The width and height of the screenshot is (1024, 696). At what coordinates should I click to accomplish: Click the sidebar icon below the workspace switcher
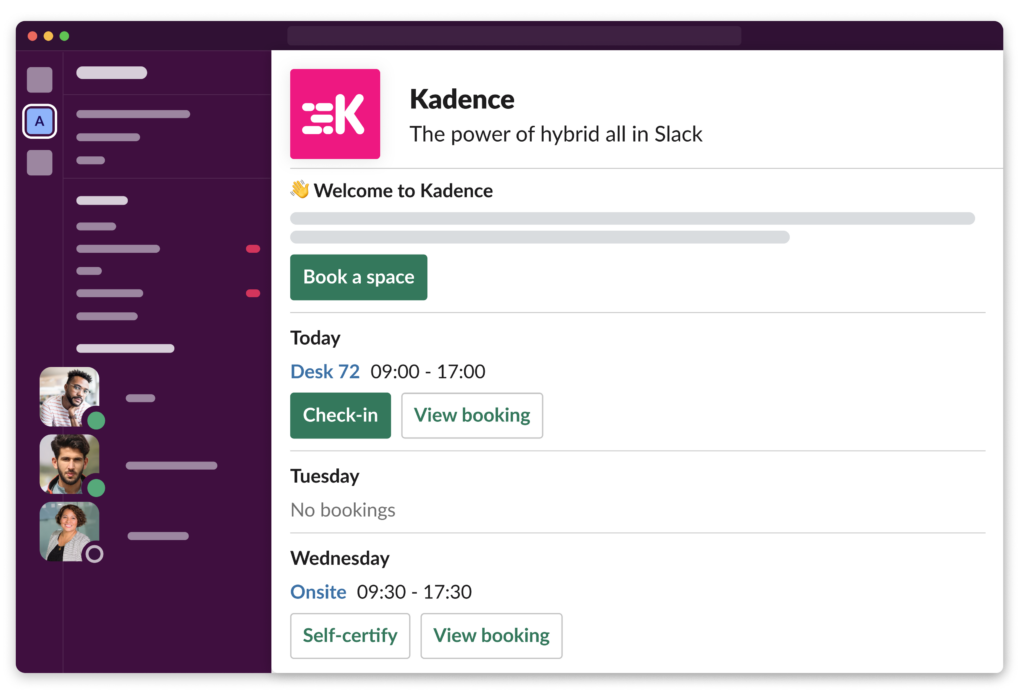(40, 160)
